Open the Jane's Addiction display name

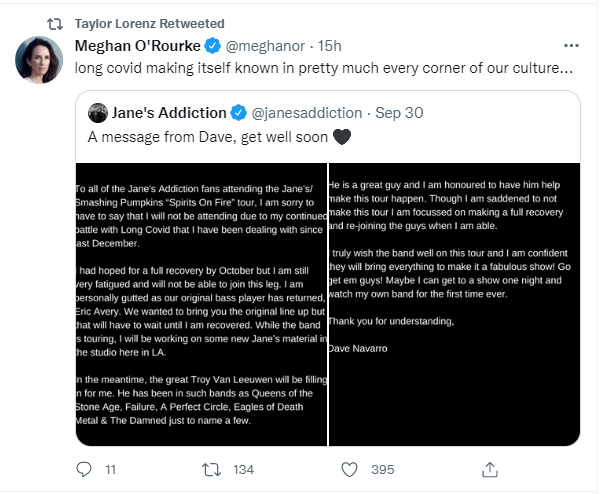tap(169, 113)
